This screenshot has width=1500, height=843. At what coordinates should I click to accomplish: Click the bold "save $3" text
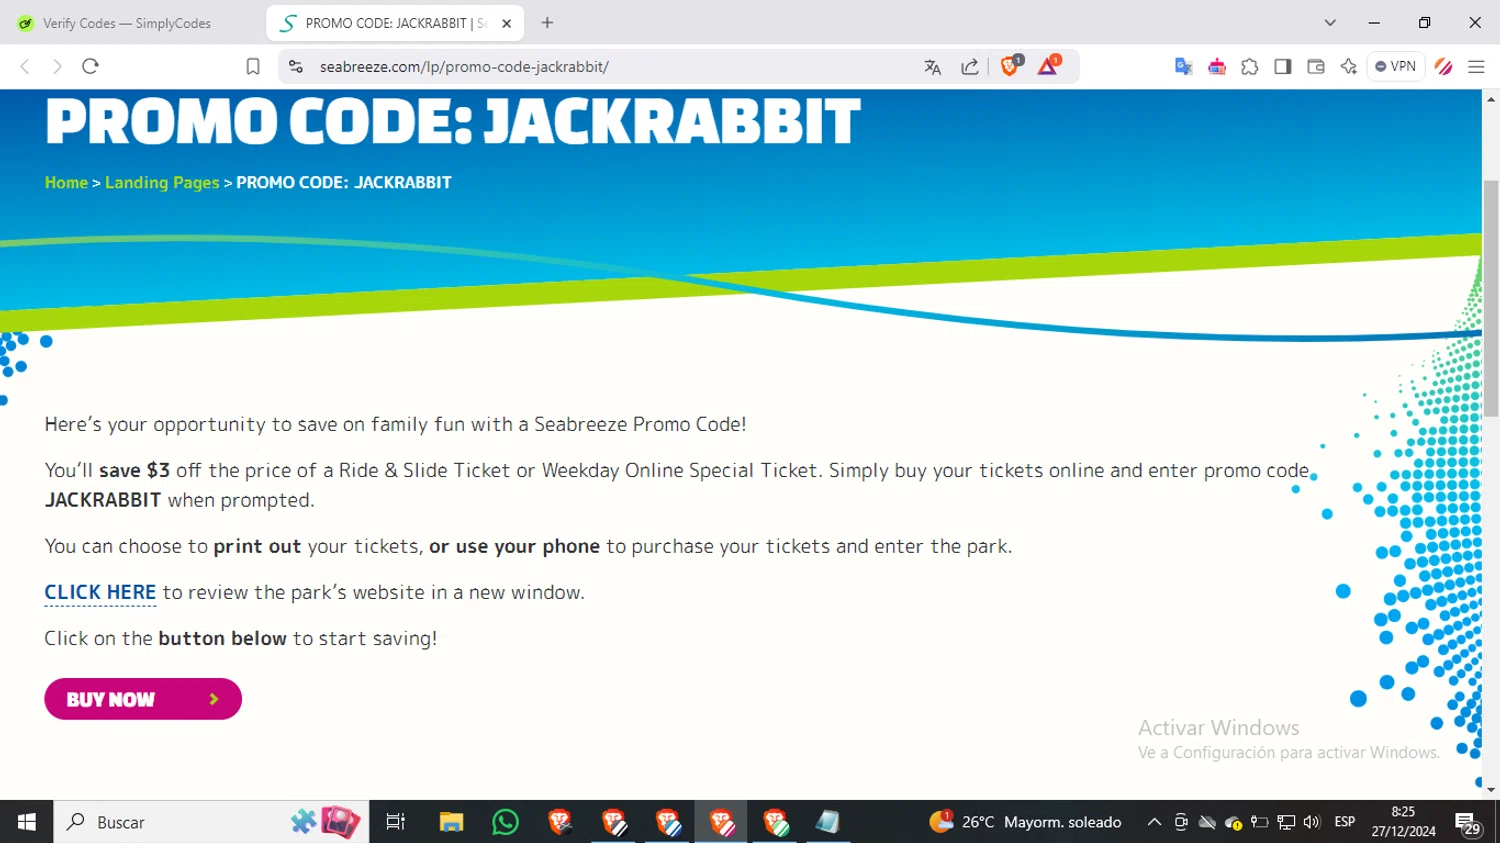[x=134, y=470]
